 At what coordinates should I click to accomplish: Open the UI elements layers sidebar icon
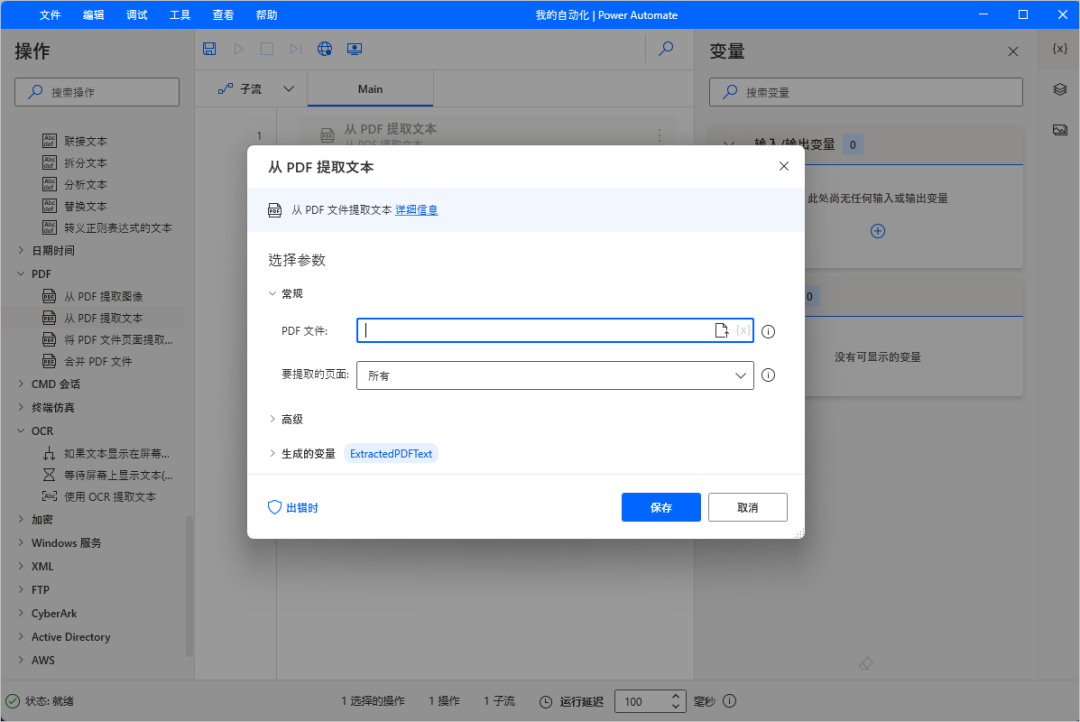click(x=1060, y=90)
